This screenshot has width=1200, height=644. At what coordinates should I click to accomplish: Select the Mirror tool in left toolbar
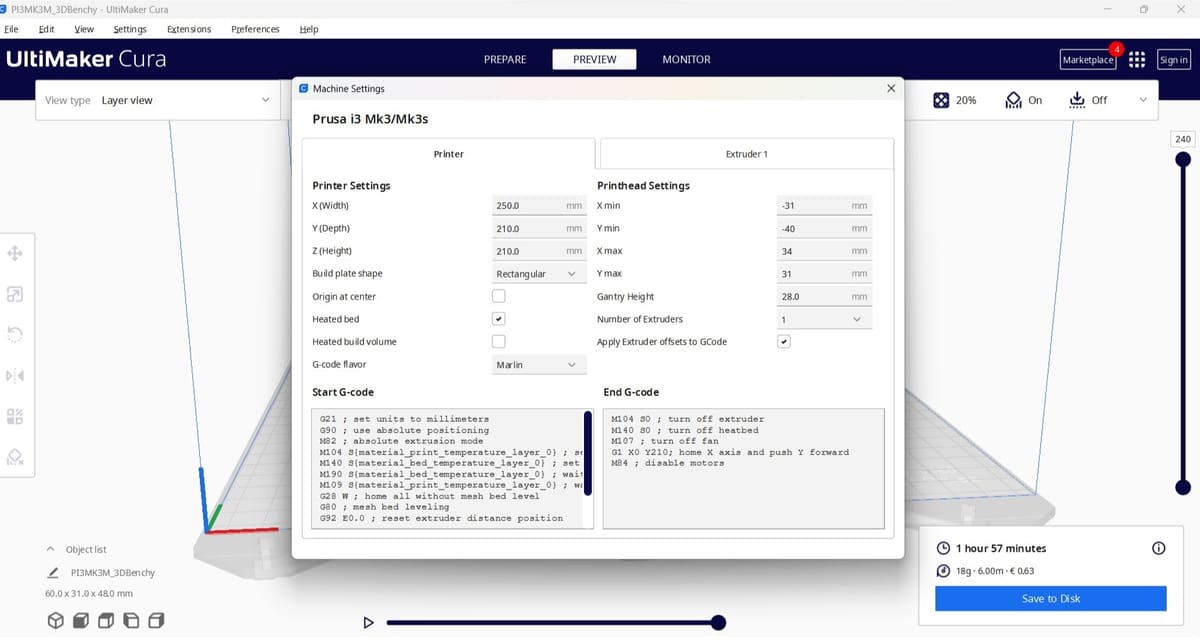15,375
